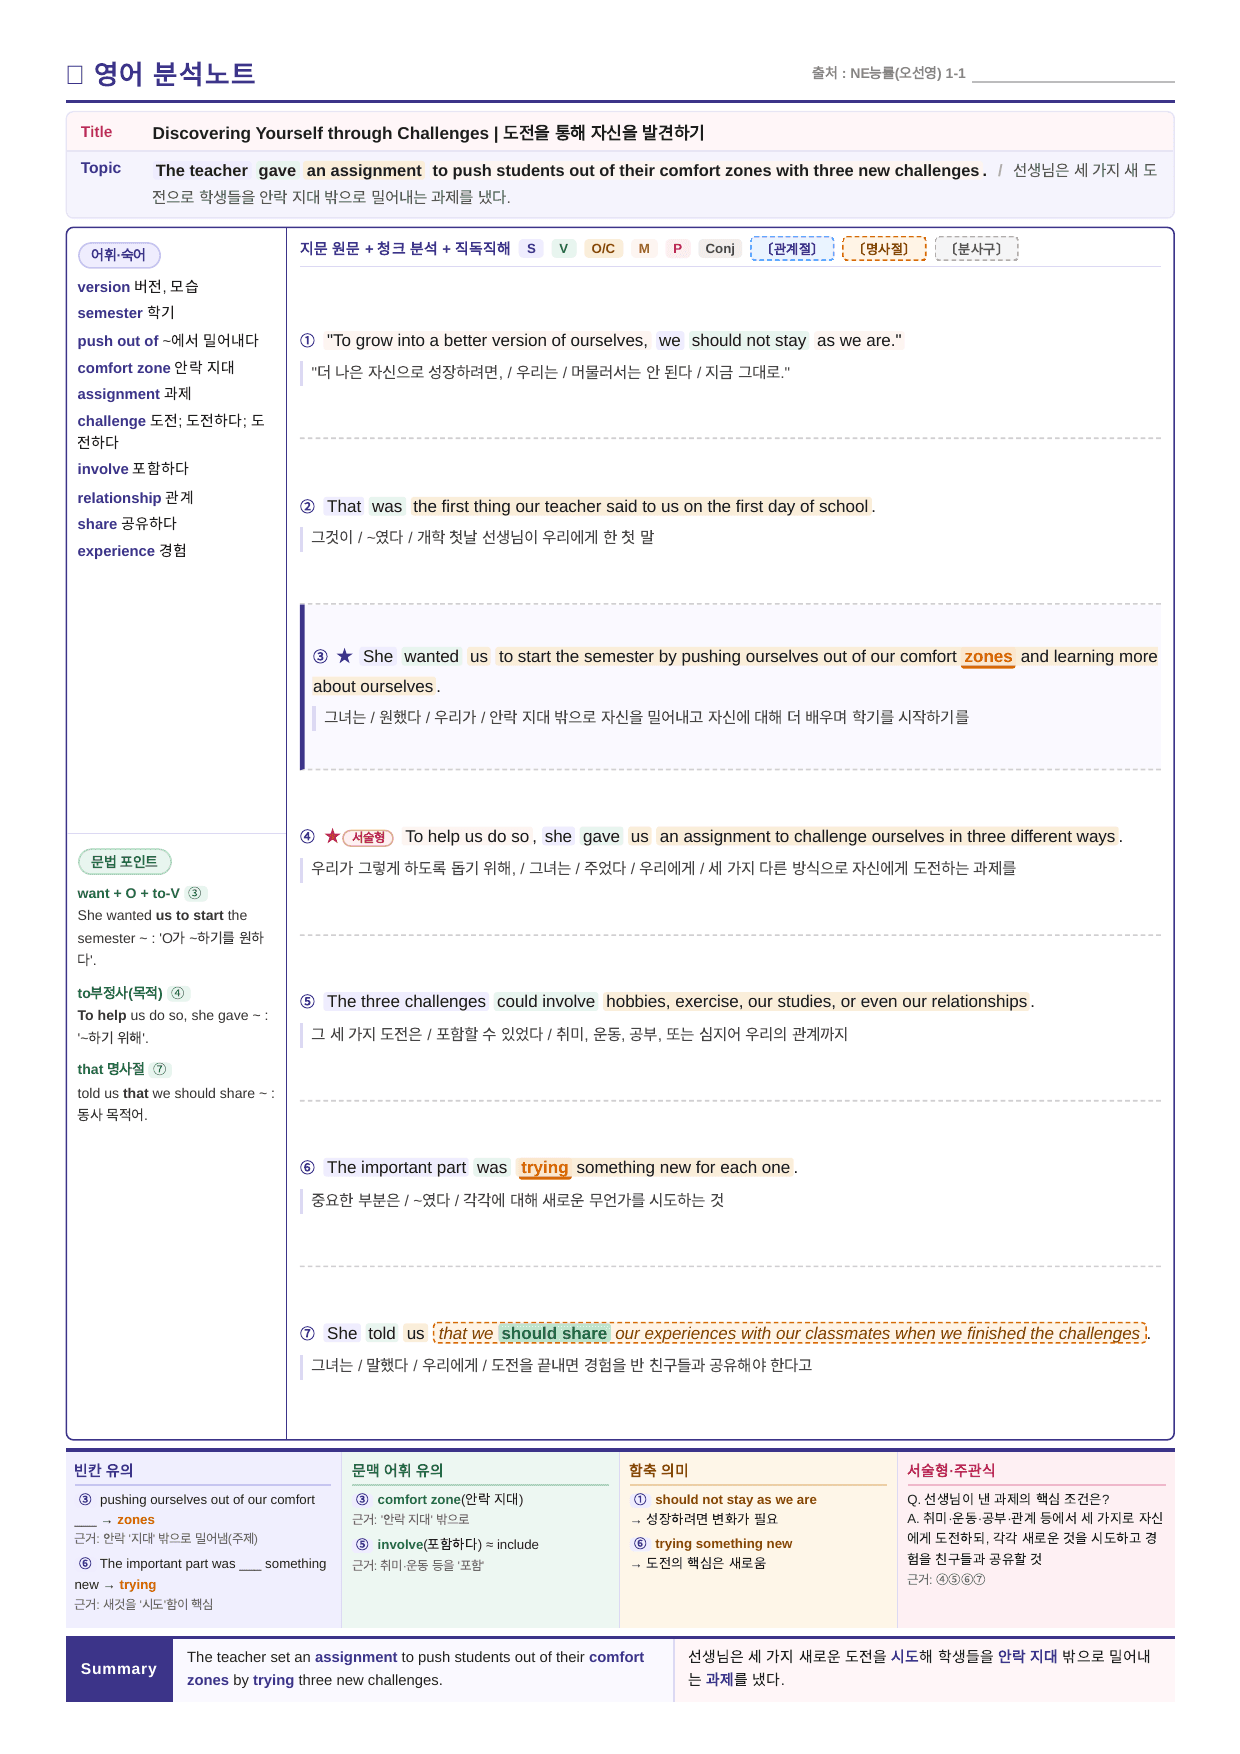Click the 관계절 dashed legend tag

(x=792, y=249)
